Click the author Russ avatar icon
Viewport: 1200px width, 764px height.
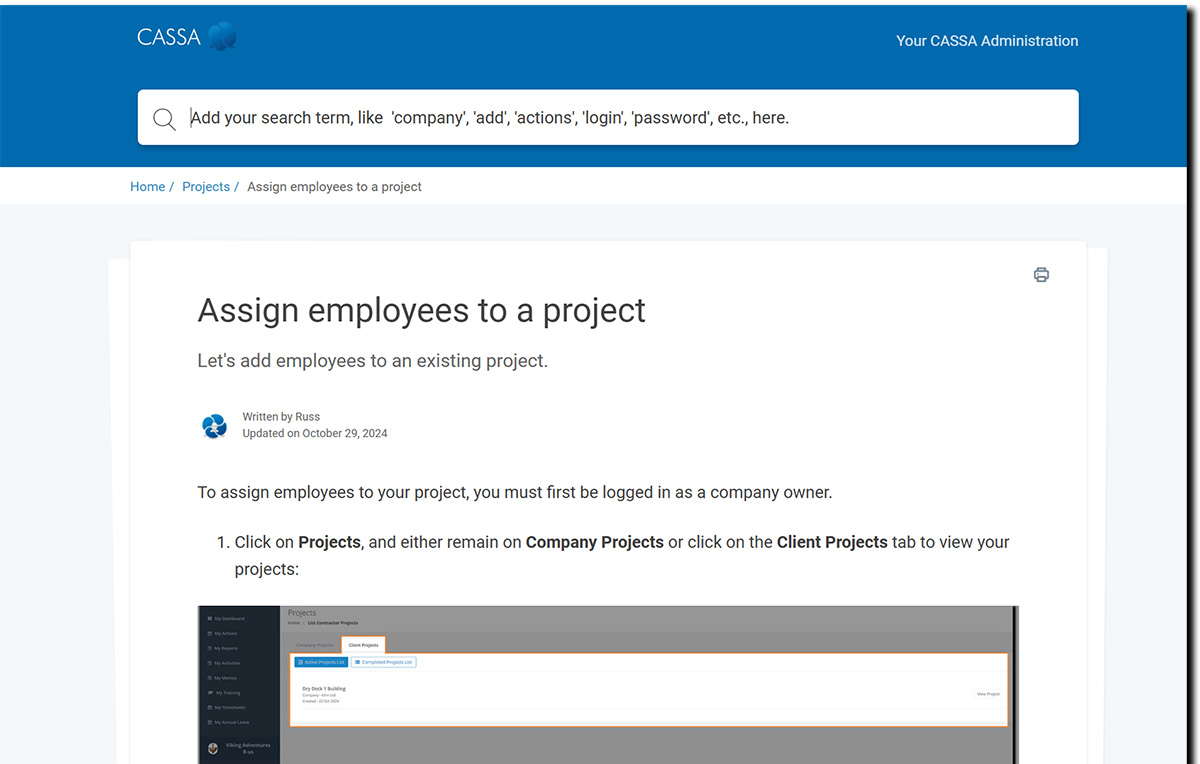[214, 426]
